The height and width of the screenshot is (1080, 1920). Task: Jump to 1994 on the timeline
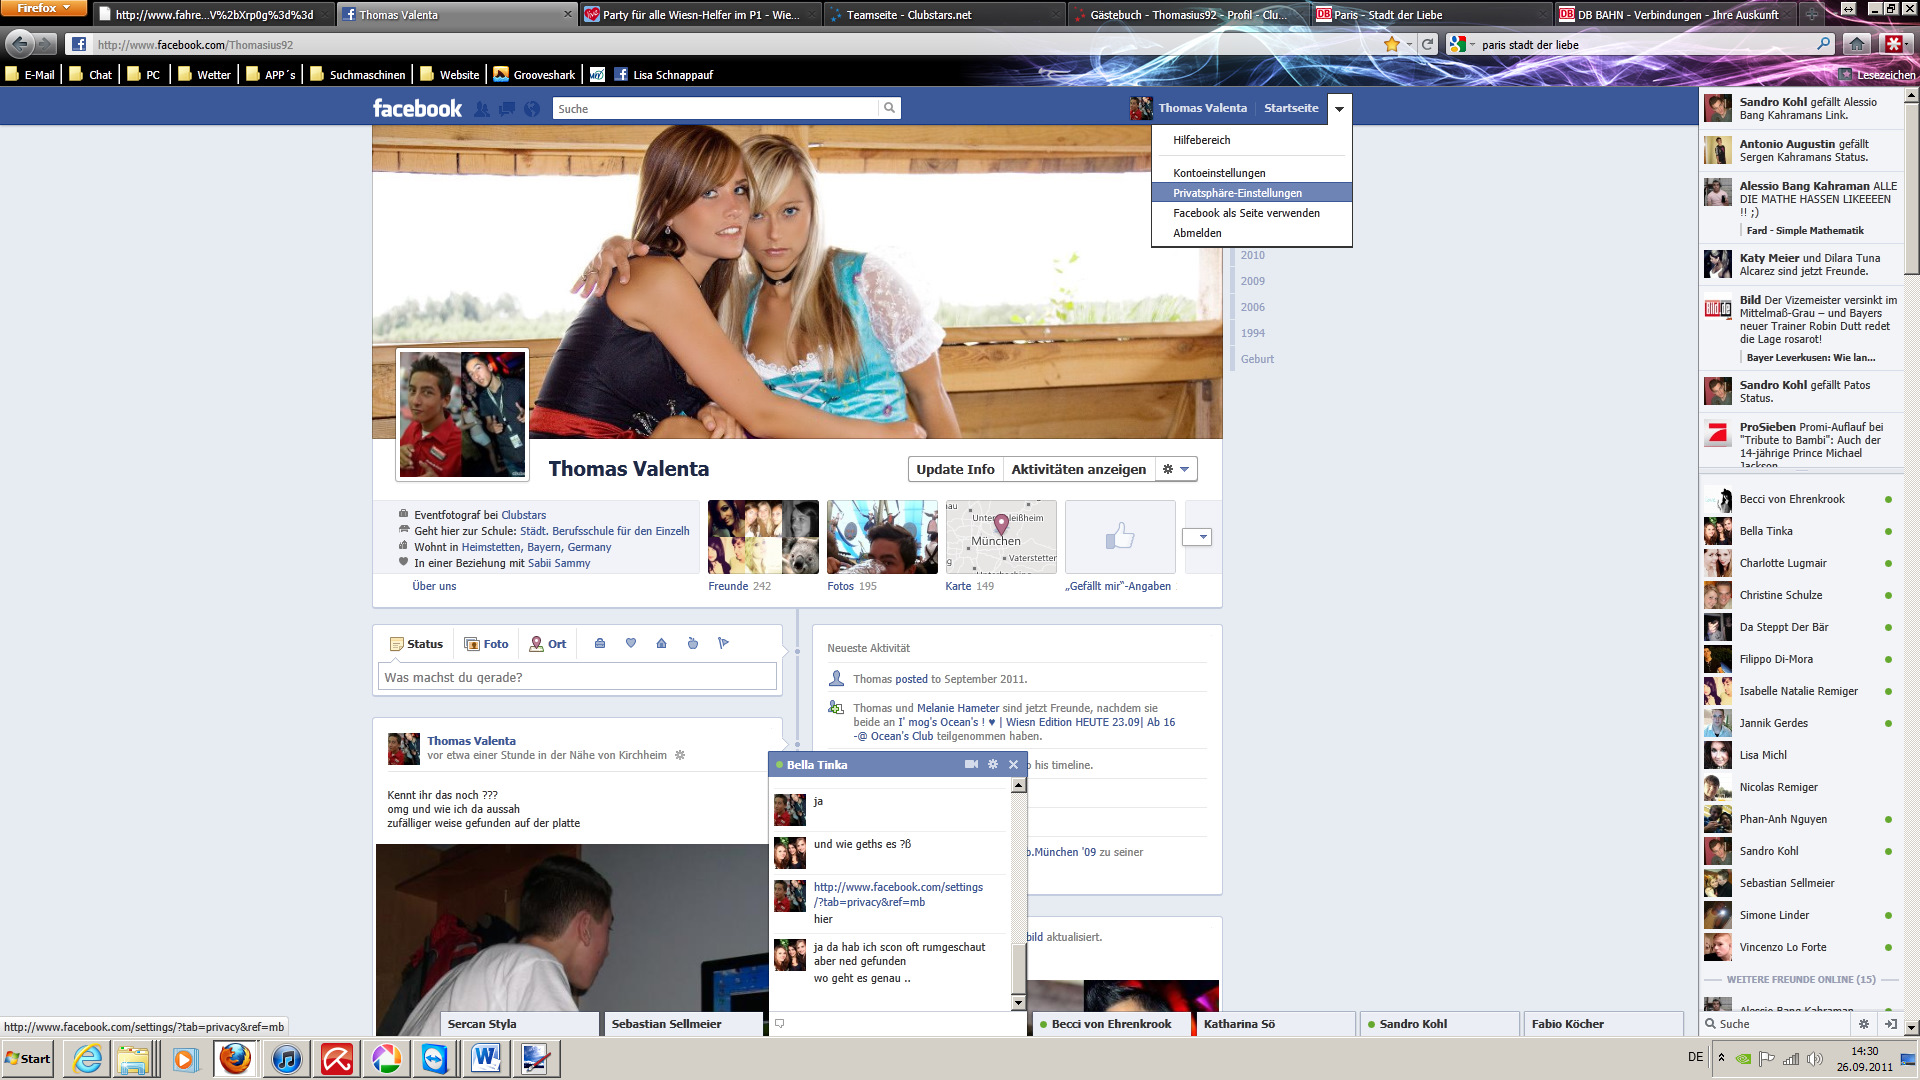pos(1252,333)
